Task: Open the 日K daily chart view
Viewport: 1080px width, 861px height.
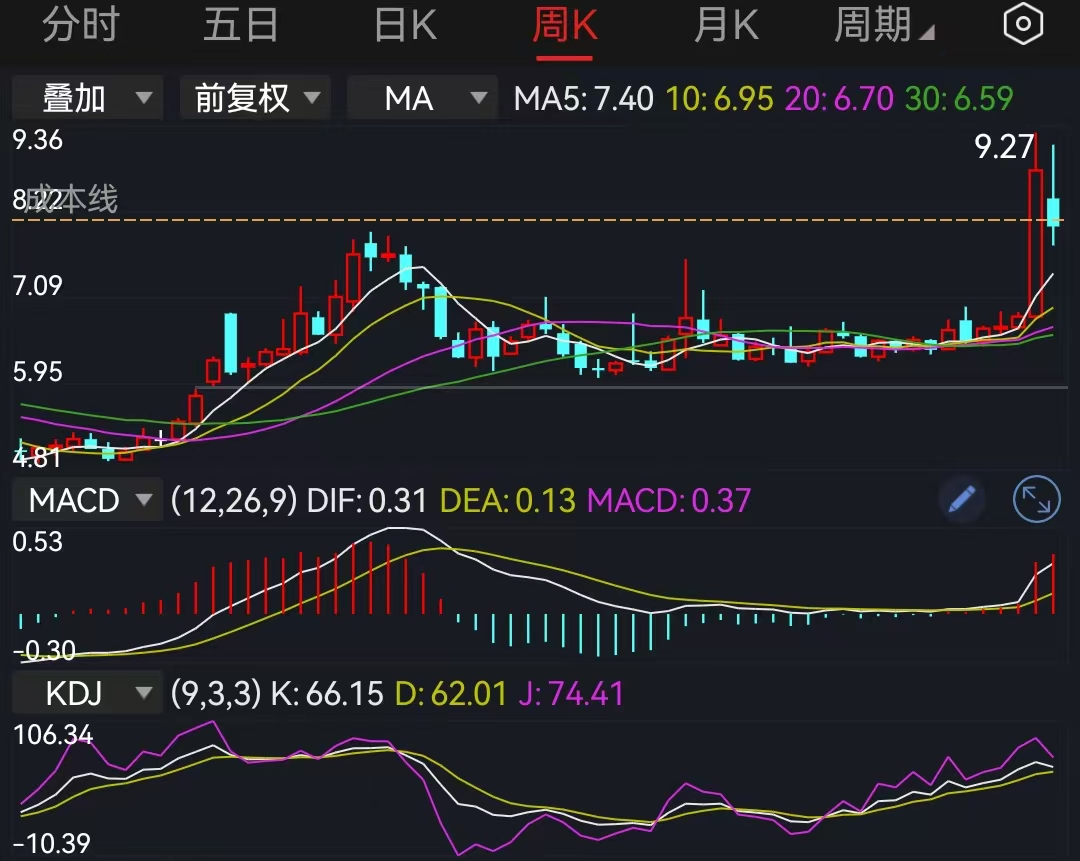Action: [404, 25]
